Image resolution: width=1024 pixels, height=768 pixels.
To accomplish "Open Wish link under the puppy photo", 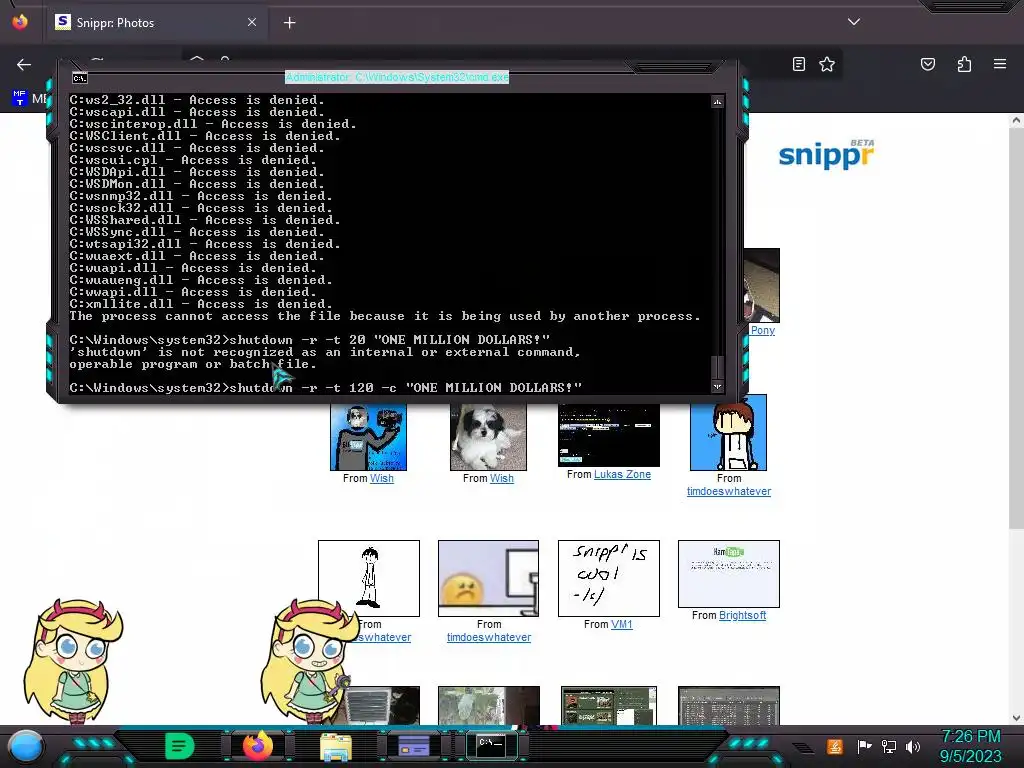I will 502,478.
